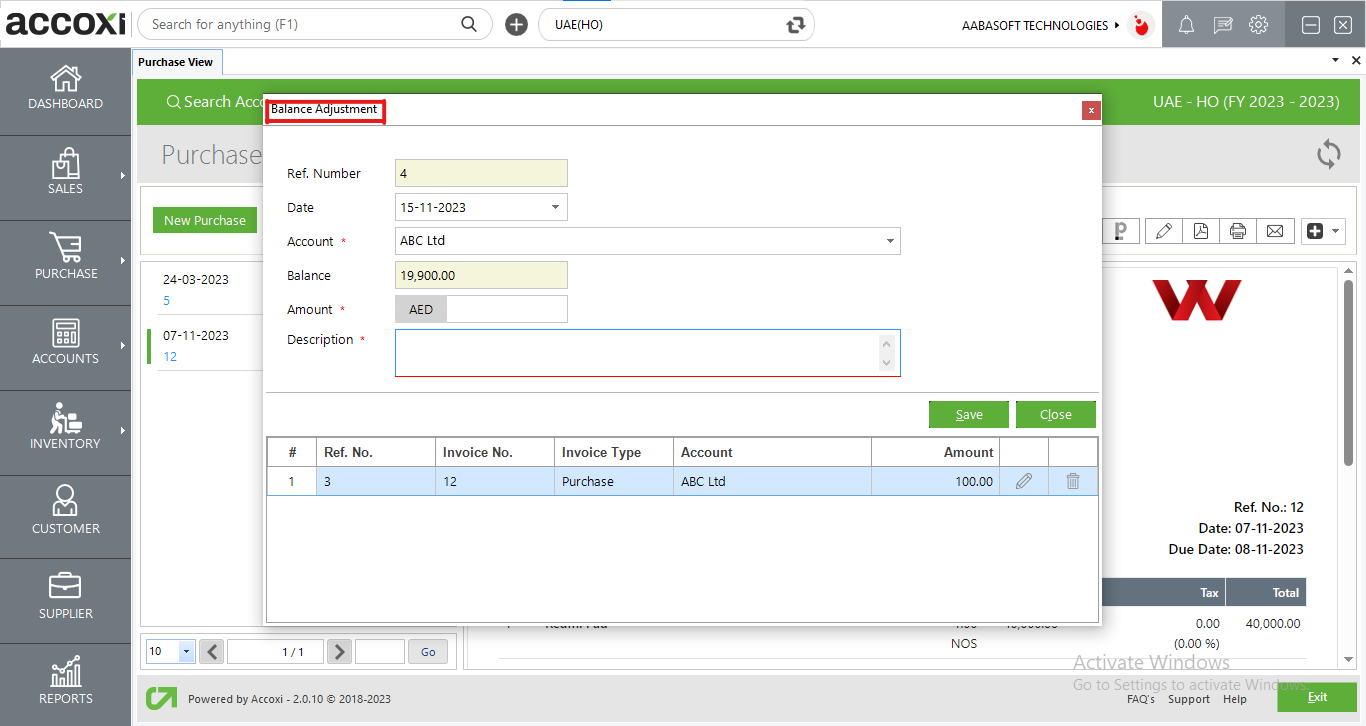This screenshot has width=1366, height=726.
Task: Delete the adjustment row using trash icon
Action: pos(1072,481)
